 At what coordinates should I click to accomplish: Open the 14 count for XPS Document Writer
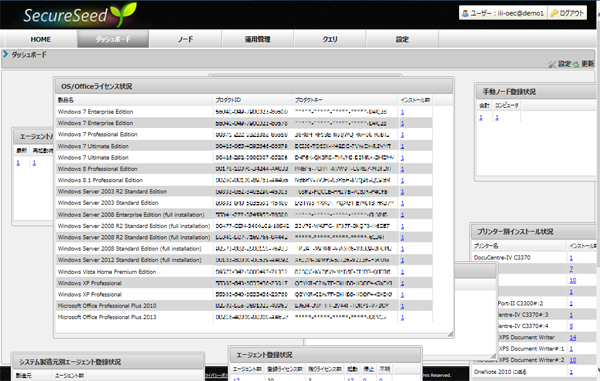pyautogui.click(x=572, y=337)
